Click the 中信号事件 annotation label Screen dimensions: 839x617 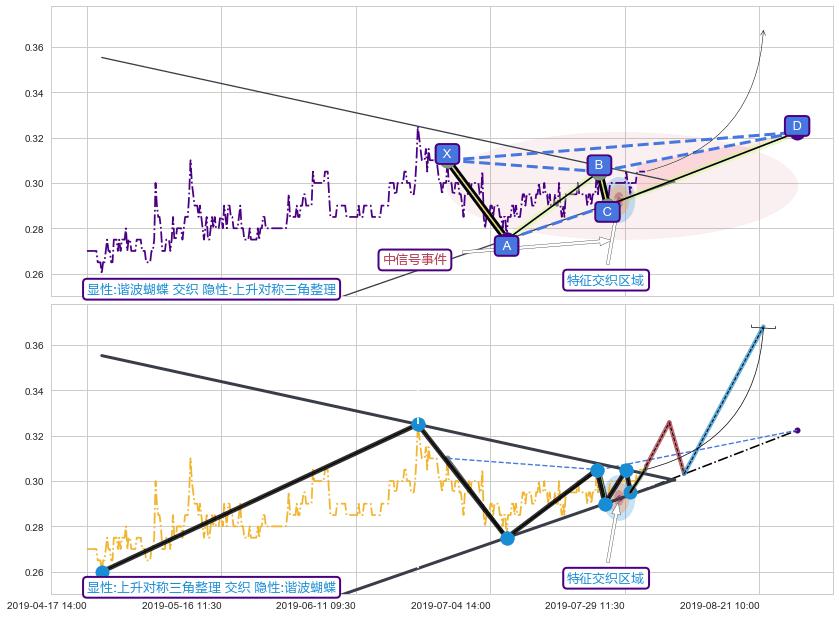414,260
